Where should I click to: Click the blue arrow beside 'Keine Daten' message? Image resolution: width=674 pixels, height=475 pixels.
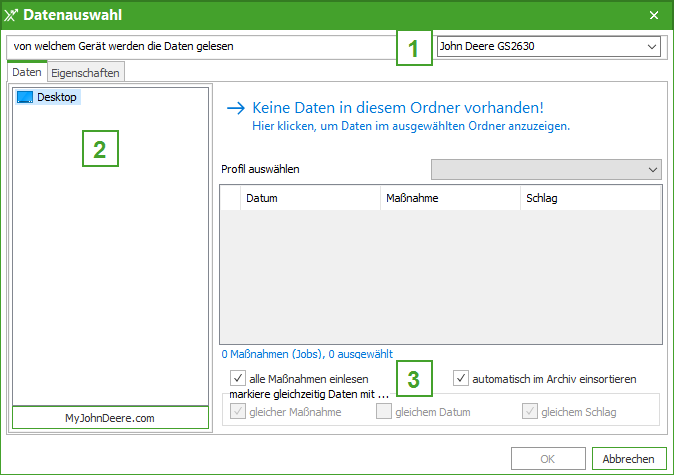click(x=236, y=108)
